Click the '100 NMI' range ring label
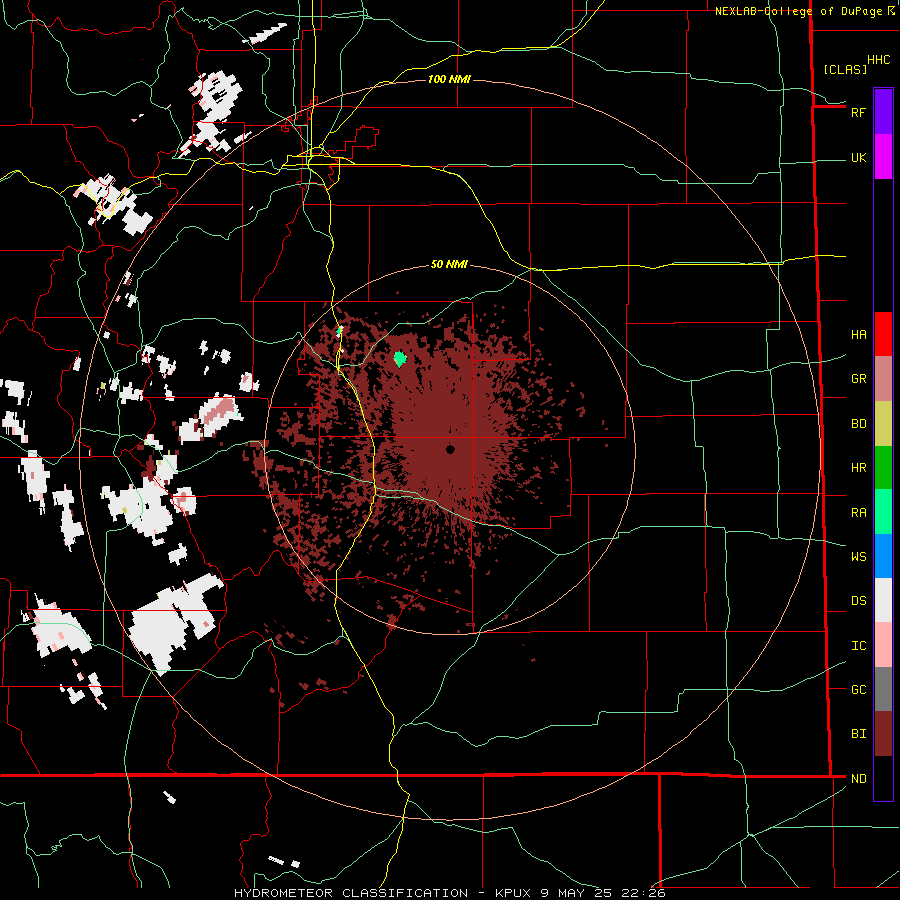The height and width of the screenshot is (900, 900). point(449,79)
